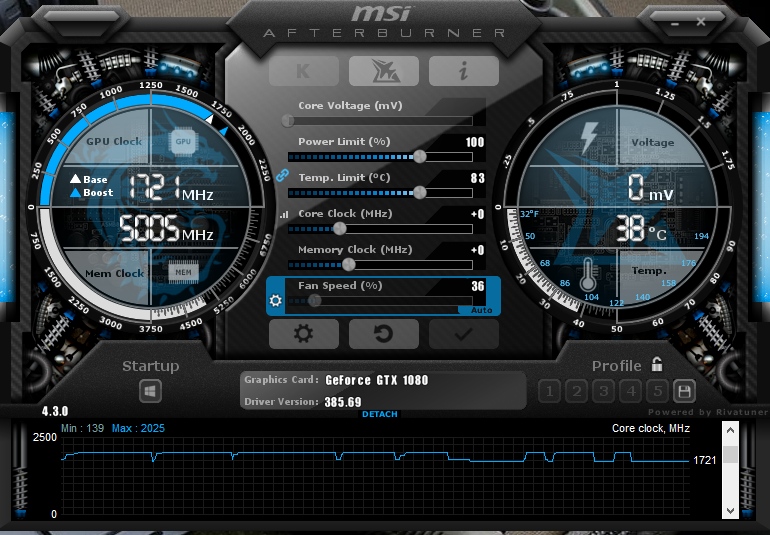Minimize the Afterburner window
The image size is (770, 535).
coord(675,23)
